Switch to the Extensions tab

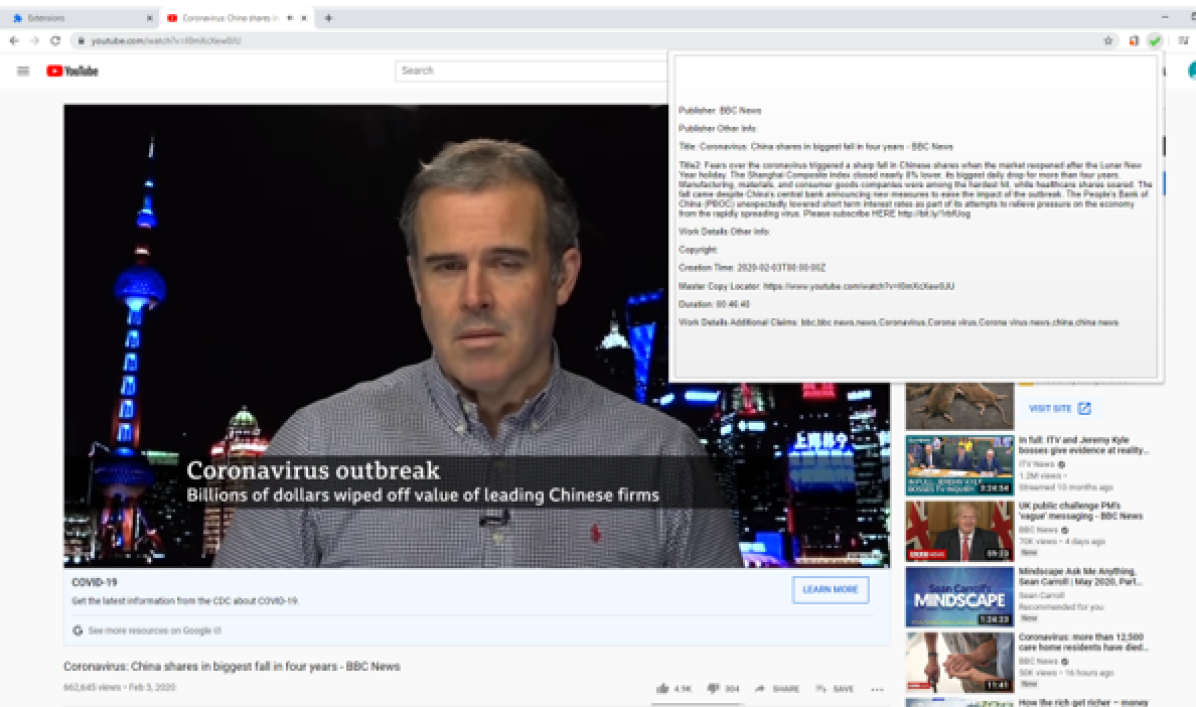pos(80,18)
